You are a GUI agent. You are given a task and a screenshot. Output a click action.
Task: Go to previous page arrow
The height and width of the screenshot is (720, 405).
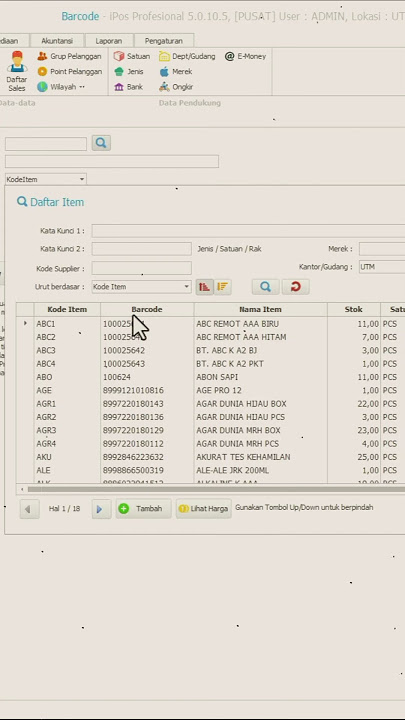(28, 509)
